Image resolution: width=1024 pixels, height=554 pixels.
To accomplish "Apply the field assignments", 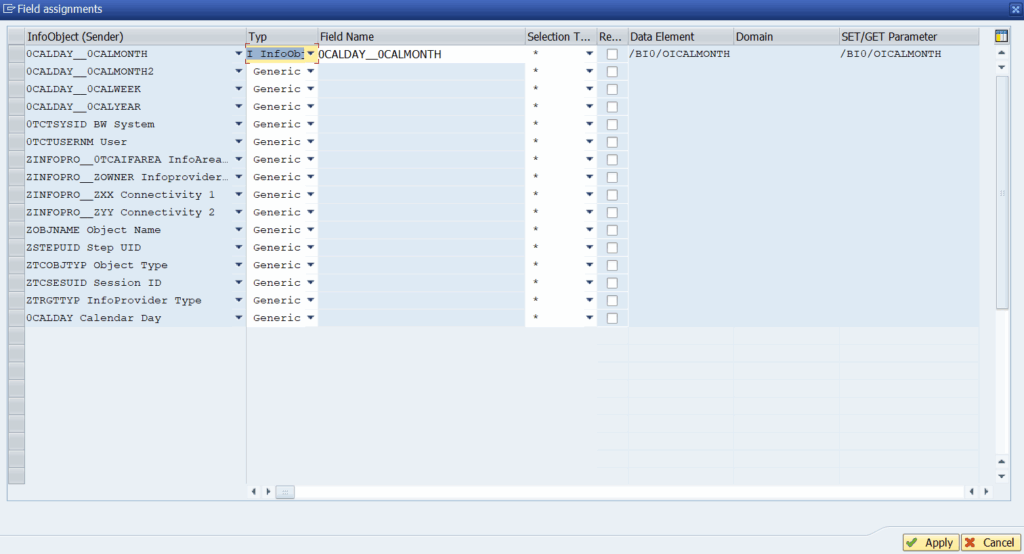I will (931, 542).
